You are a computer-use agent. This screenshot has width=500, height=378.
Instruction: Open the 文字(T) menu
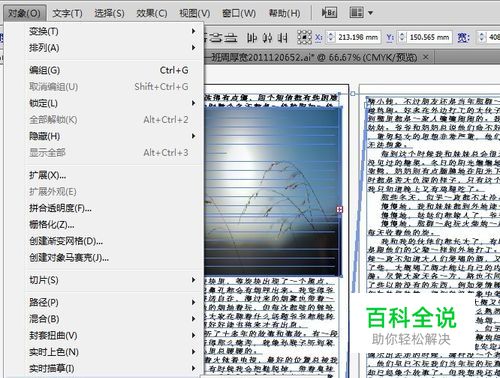pos(67,13)
